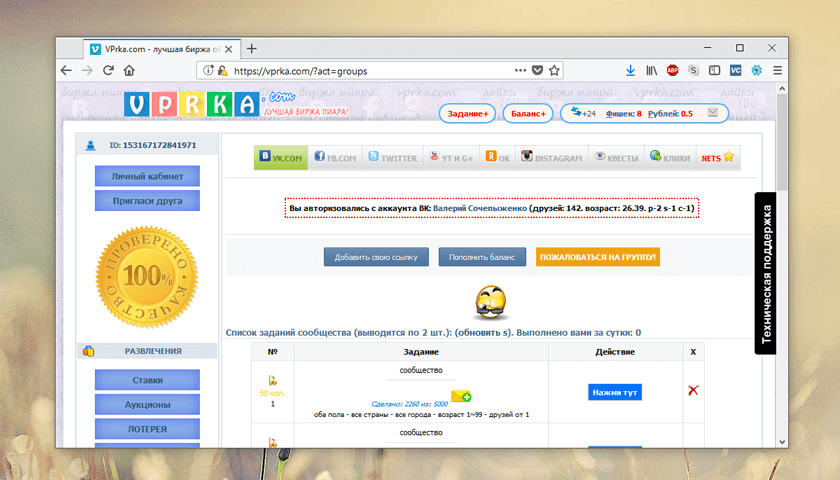
Task: Switch to the OK tab
Action: [498, 158]
